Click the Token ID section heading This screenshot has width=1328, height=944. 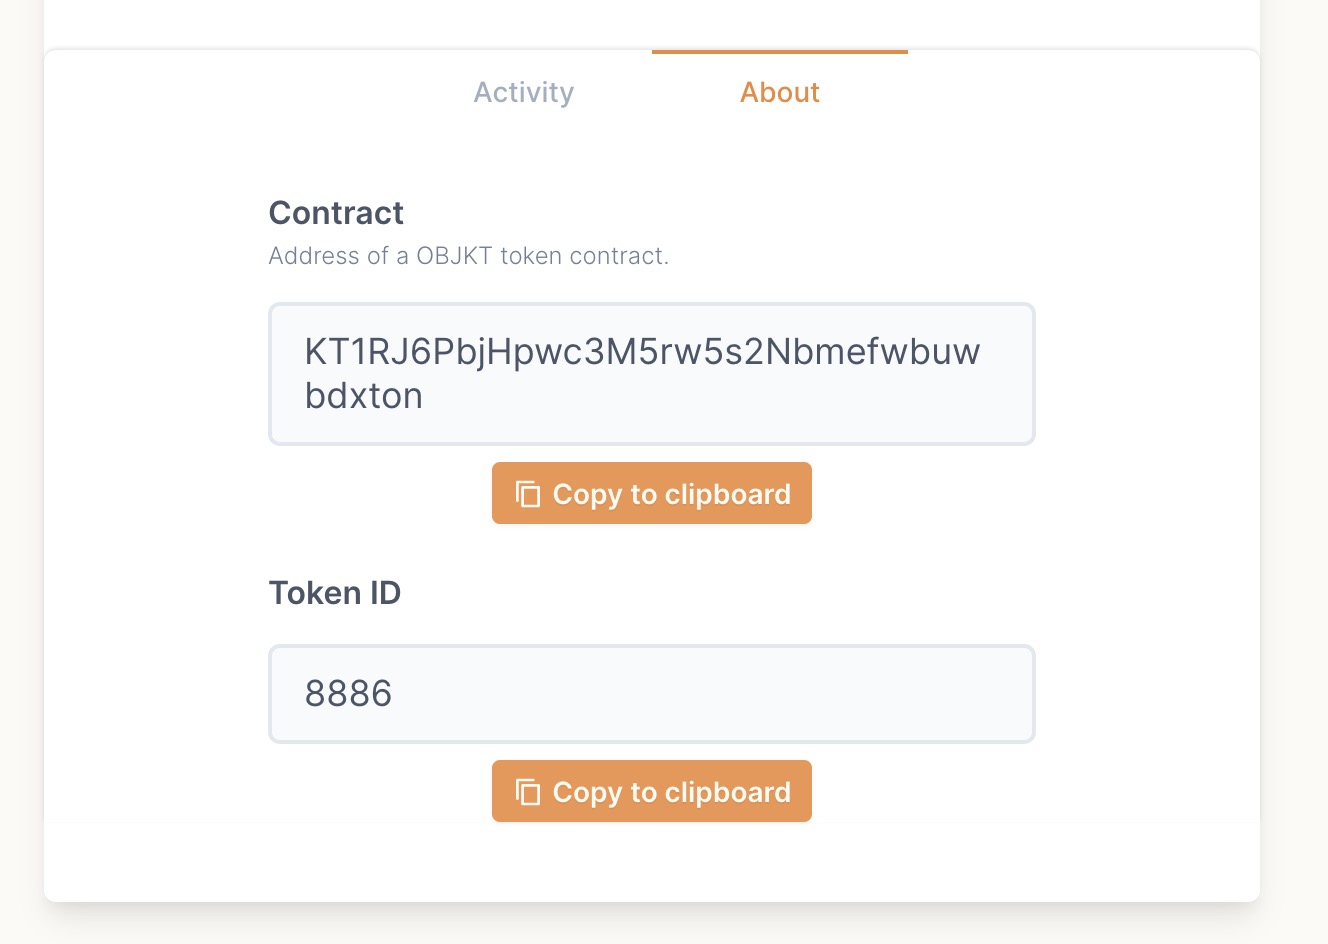[335, 593]
